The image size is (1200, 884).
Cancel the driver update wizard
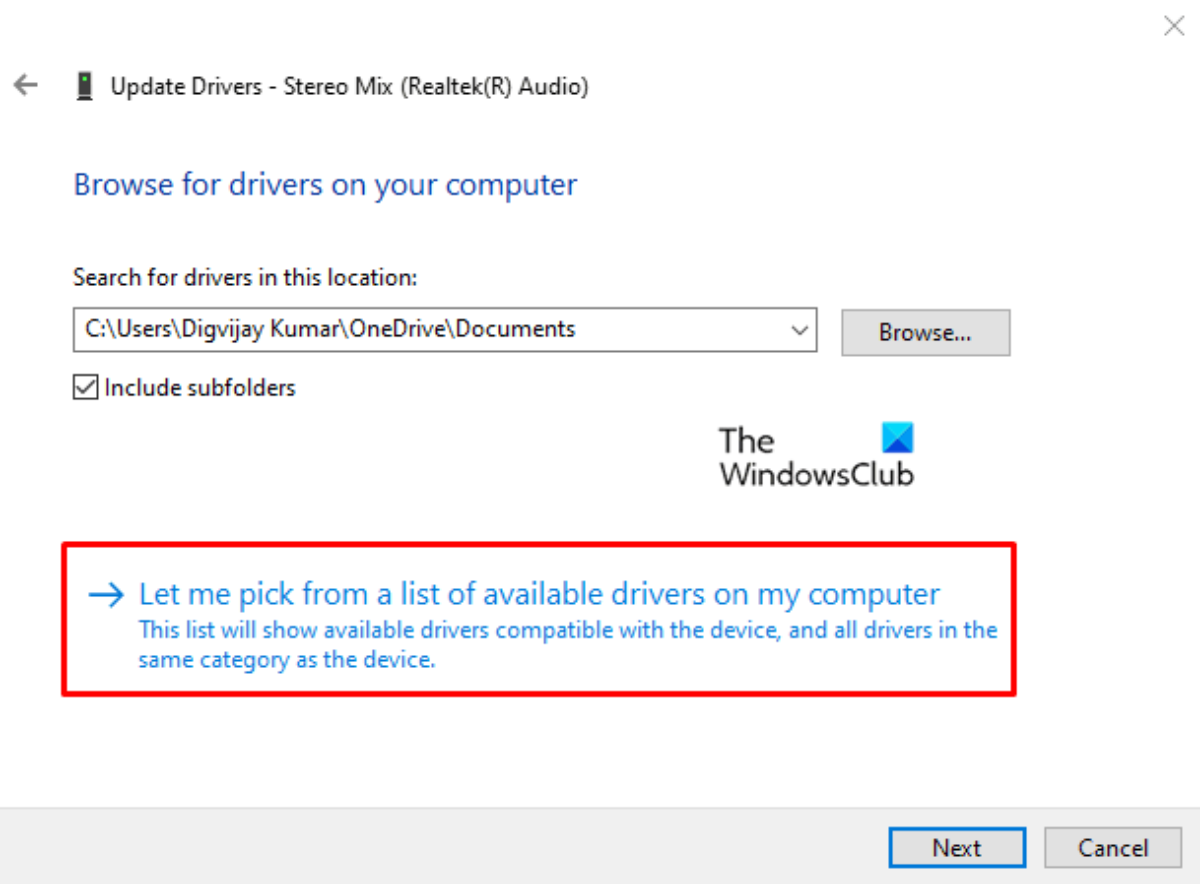coord(1112,848)
